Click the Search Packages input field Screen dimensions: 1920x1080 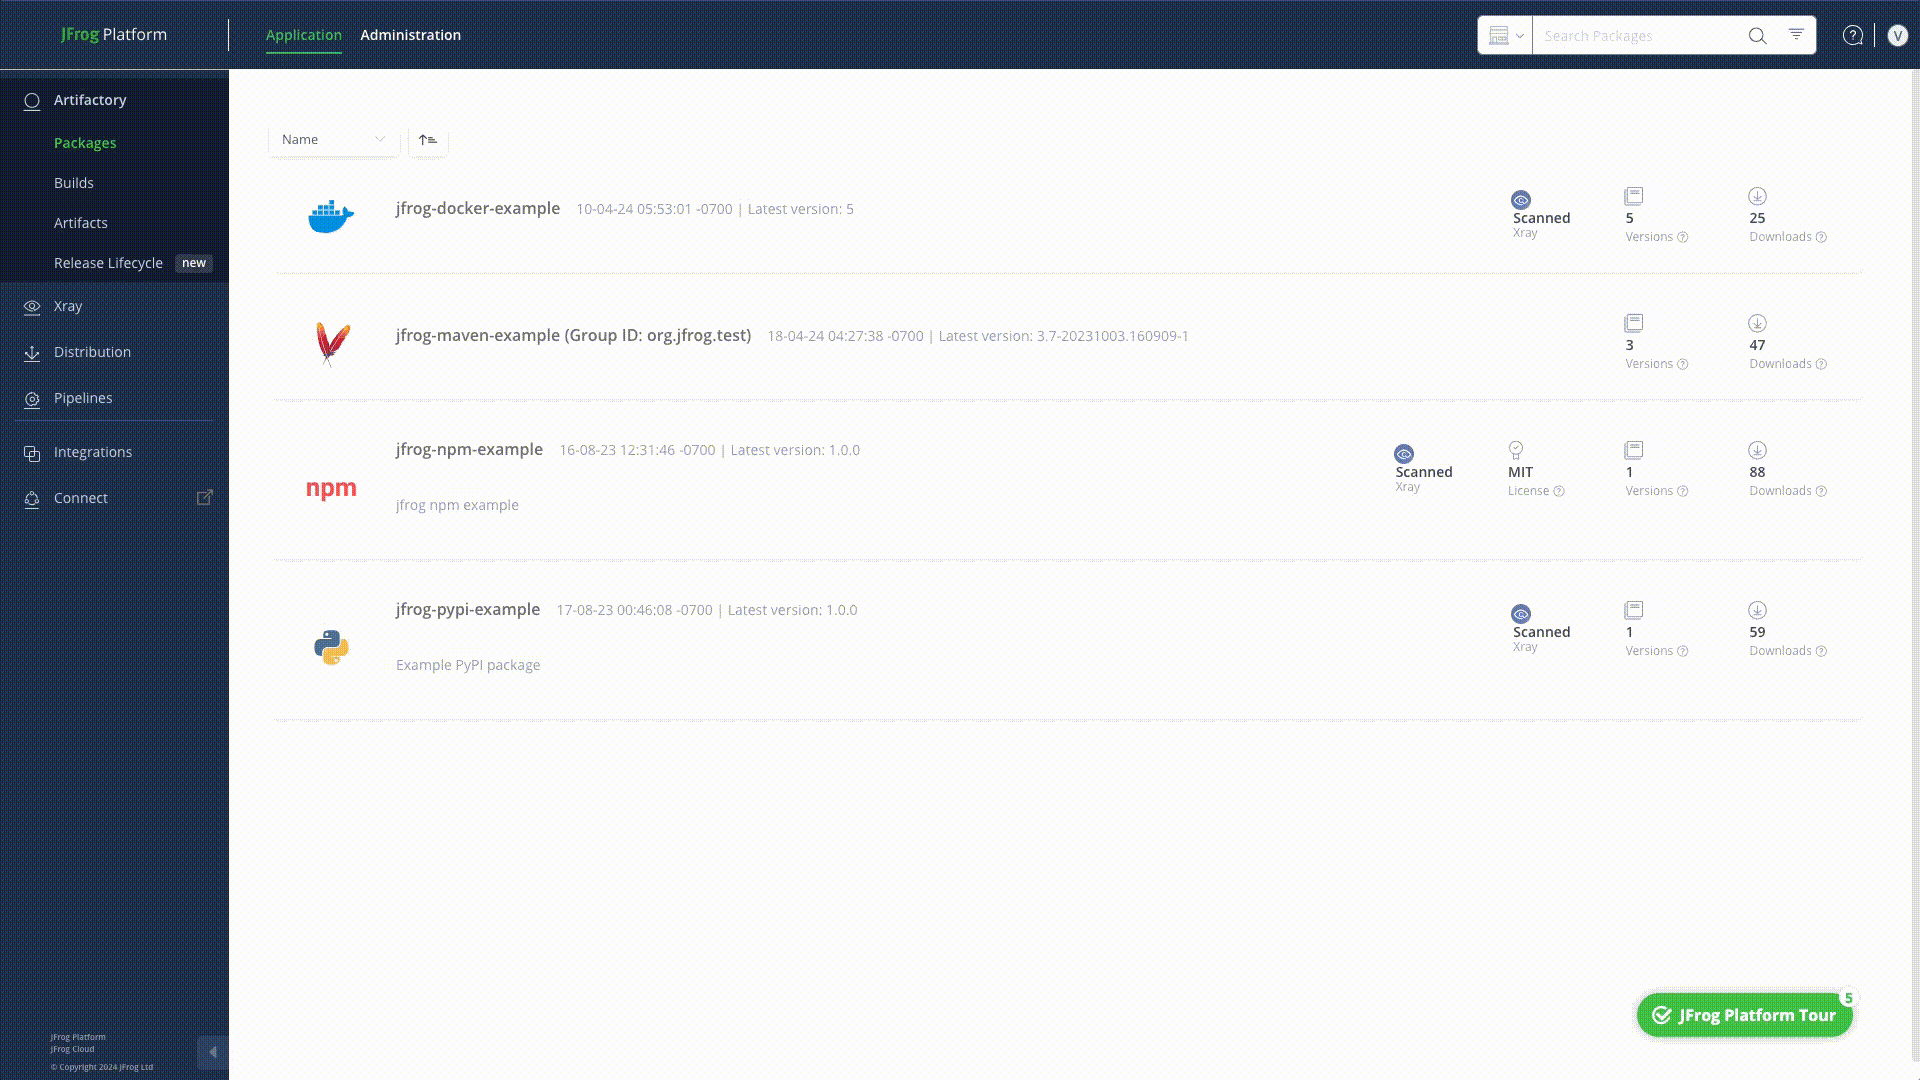(x=1638, y=36)
